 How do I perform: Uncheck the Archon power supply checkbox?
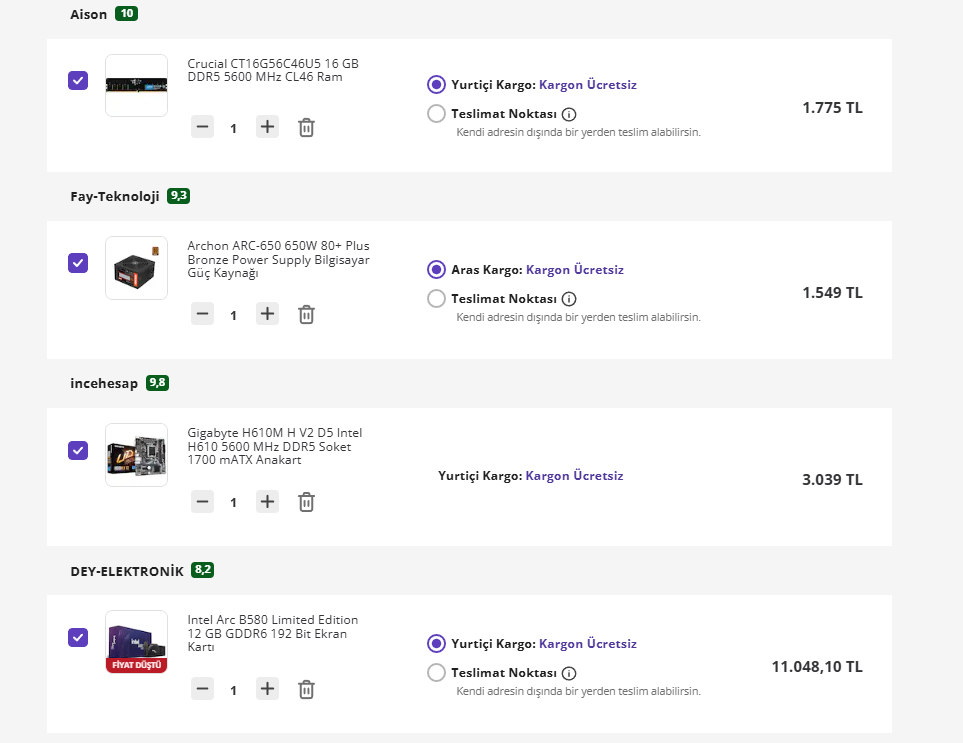point(78,263)
